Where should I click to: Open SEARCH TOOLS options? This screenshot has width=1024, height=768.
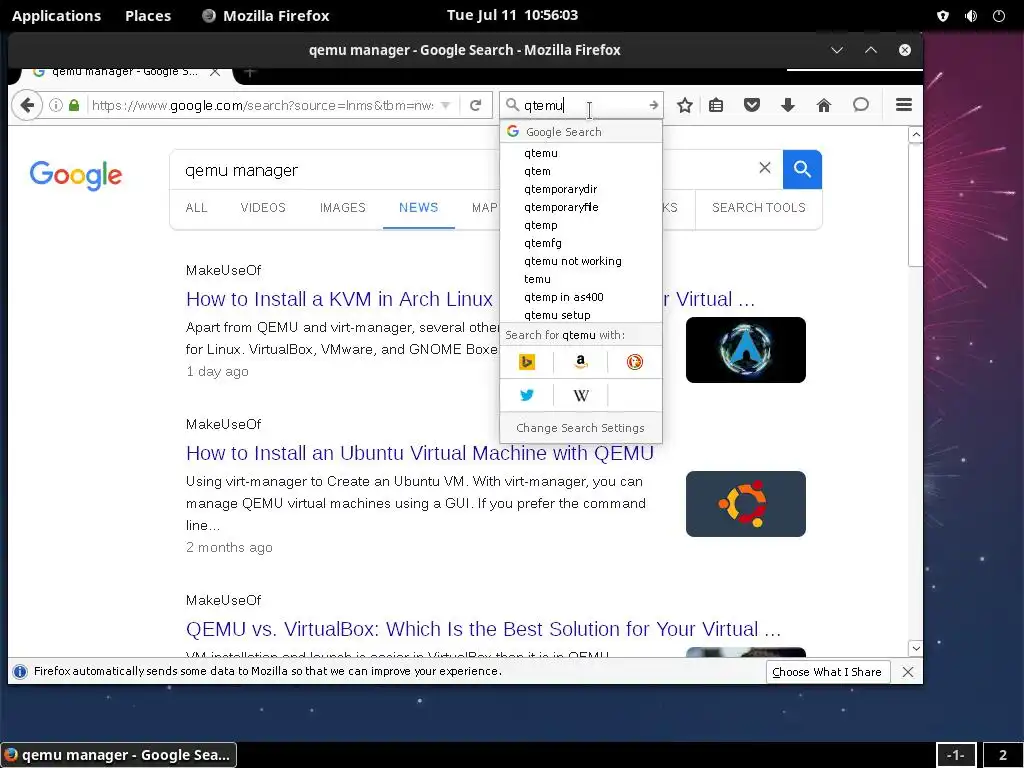[758, 208]
